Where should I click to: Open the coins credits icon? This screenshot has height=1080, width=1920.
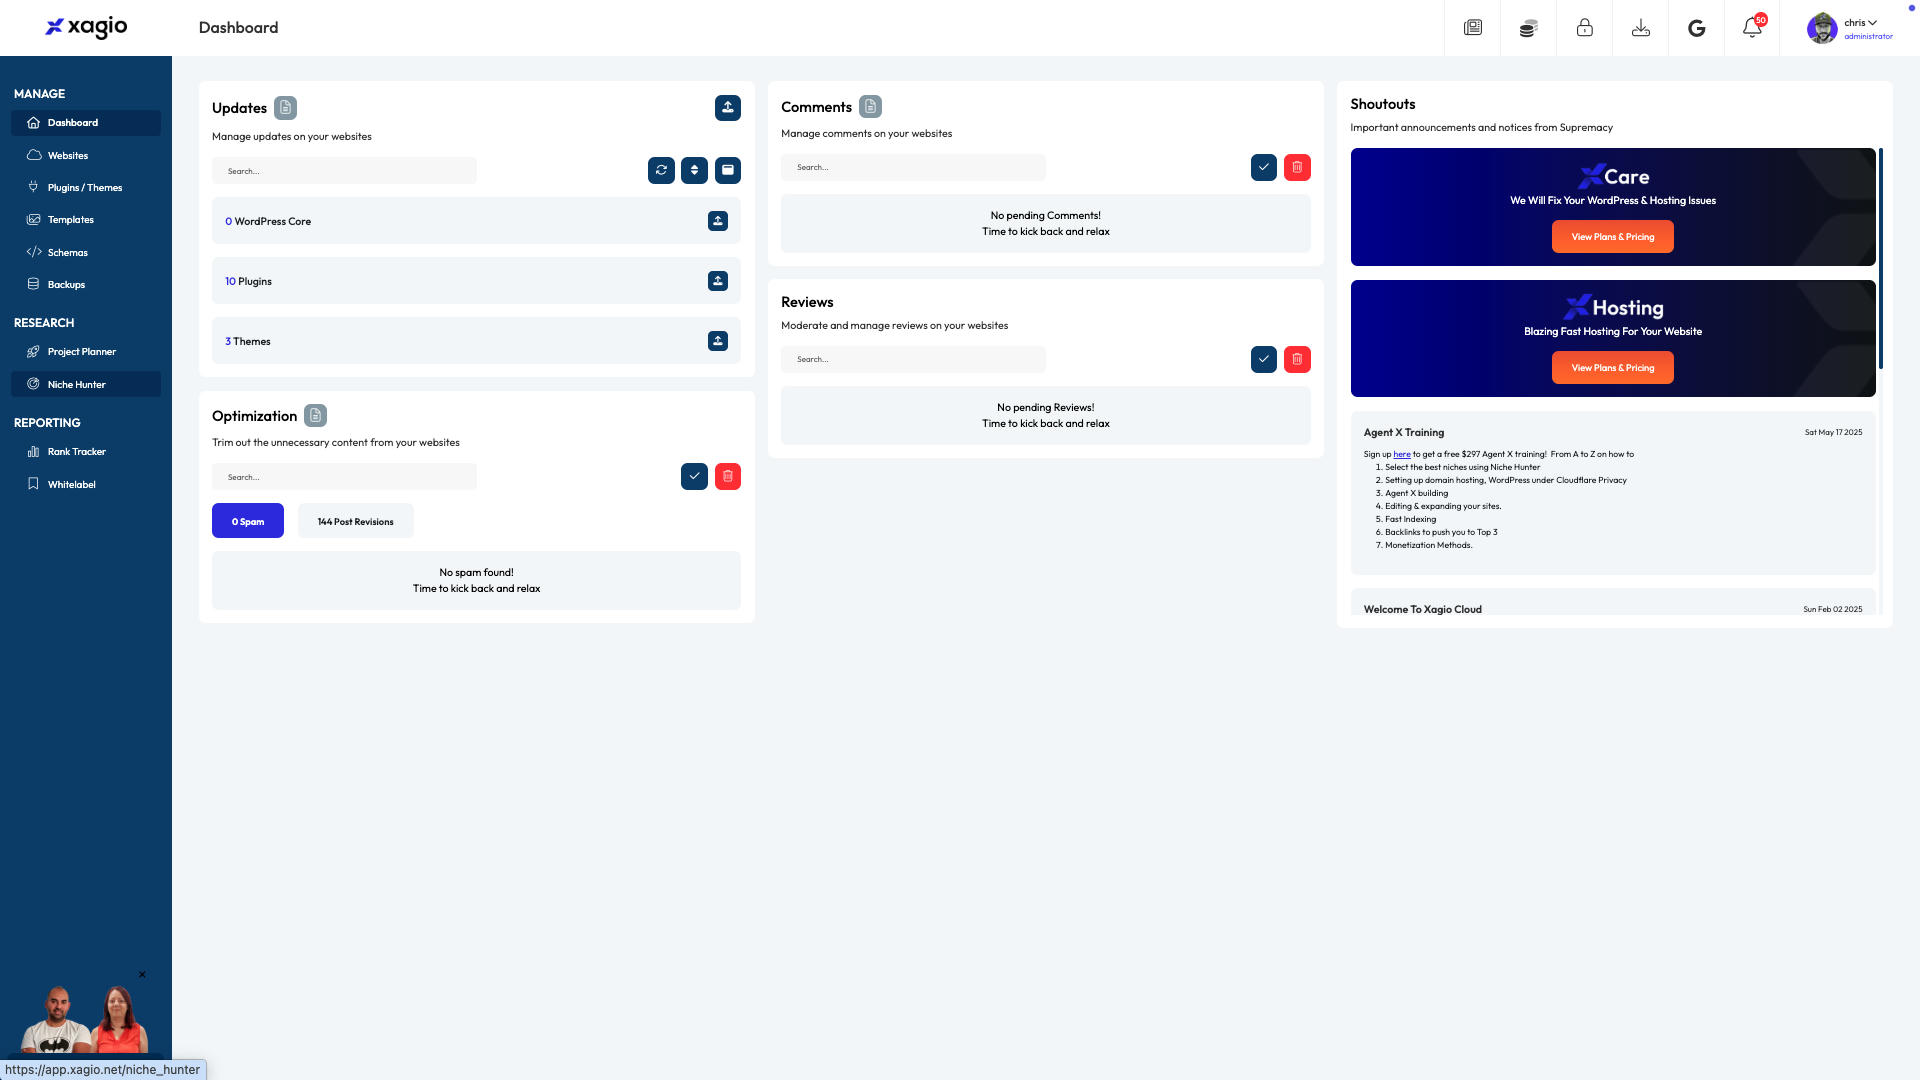click(1528, 28)
